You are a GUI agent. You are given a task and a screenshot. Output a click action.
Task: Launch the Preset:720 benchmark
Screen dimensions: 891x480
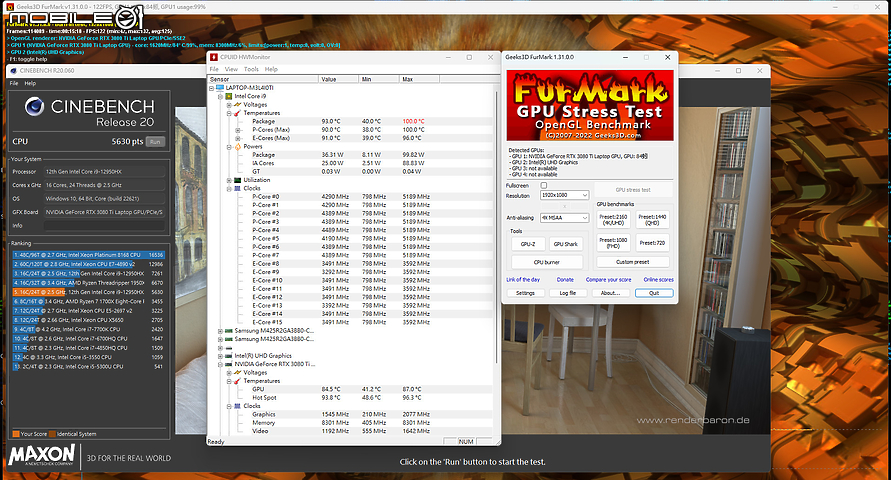pos(652,243)
